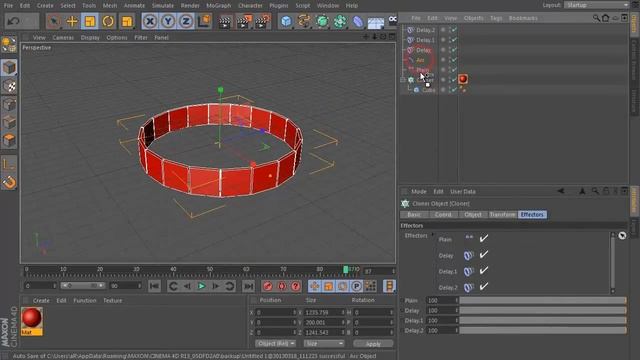Viewport: 640px width, 360px height.
Task: Switch to Polygons mode
Action: 9,140
